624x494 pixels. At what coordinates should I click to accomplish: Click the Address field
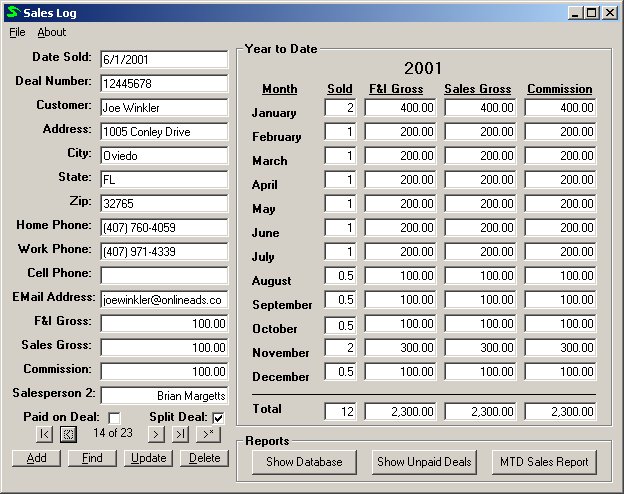[164, 131]
